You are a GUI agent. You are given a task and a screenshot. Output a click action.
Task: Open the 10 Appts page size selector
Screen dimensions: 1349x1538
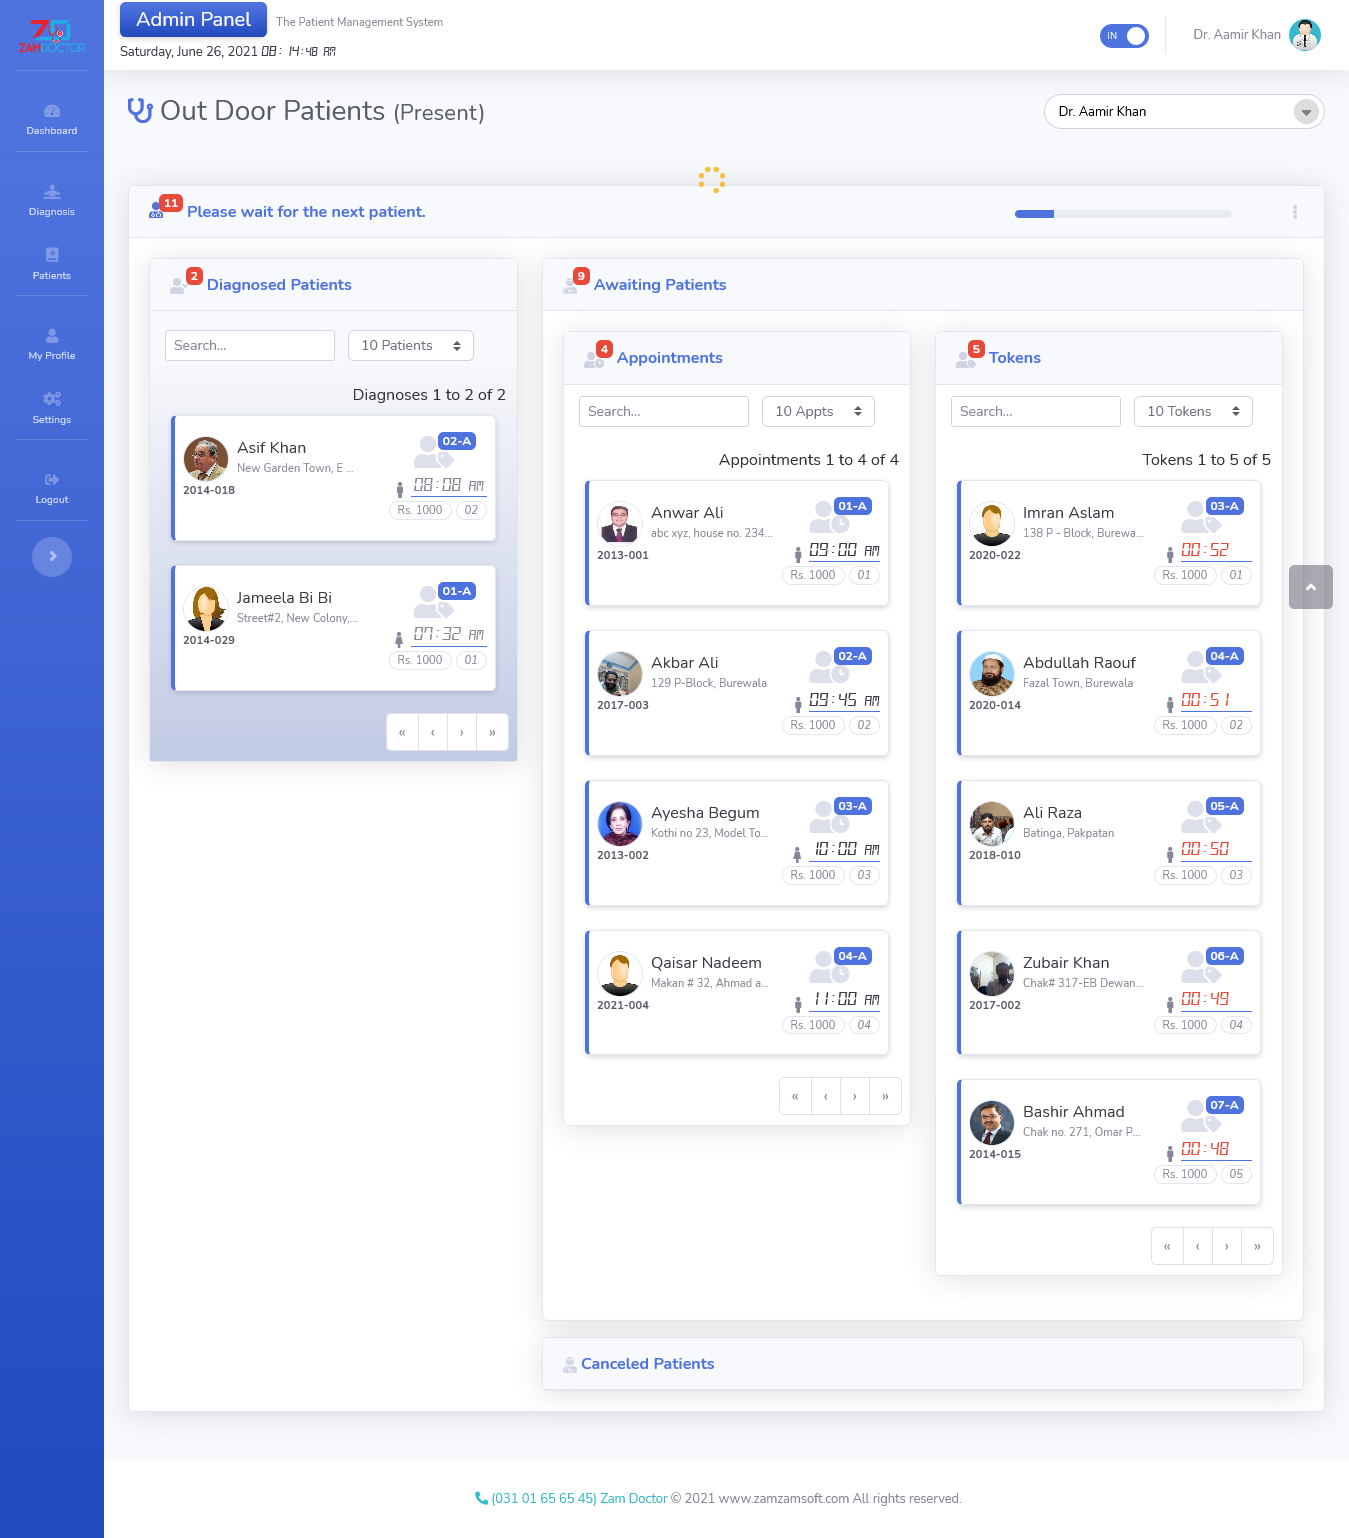[x=818, y=411]
